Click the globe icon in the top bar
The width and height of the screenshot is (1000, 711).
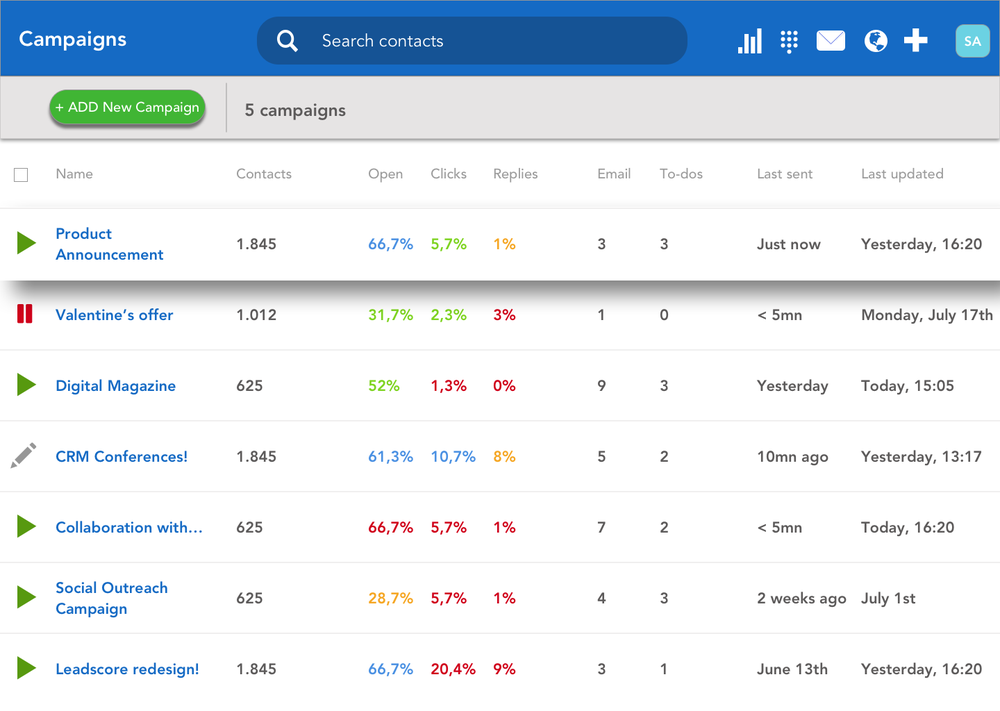coord(875,41)
